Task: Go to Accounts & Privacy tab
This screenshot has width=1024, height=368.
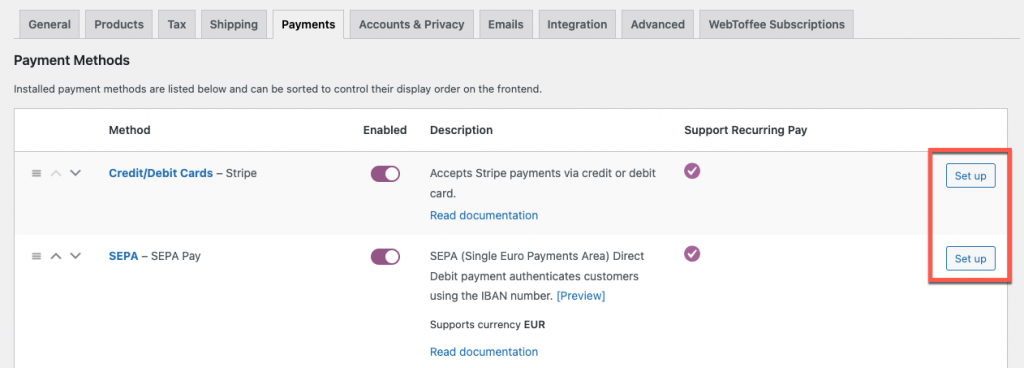Action: (411, 24)
